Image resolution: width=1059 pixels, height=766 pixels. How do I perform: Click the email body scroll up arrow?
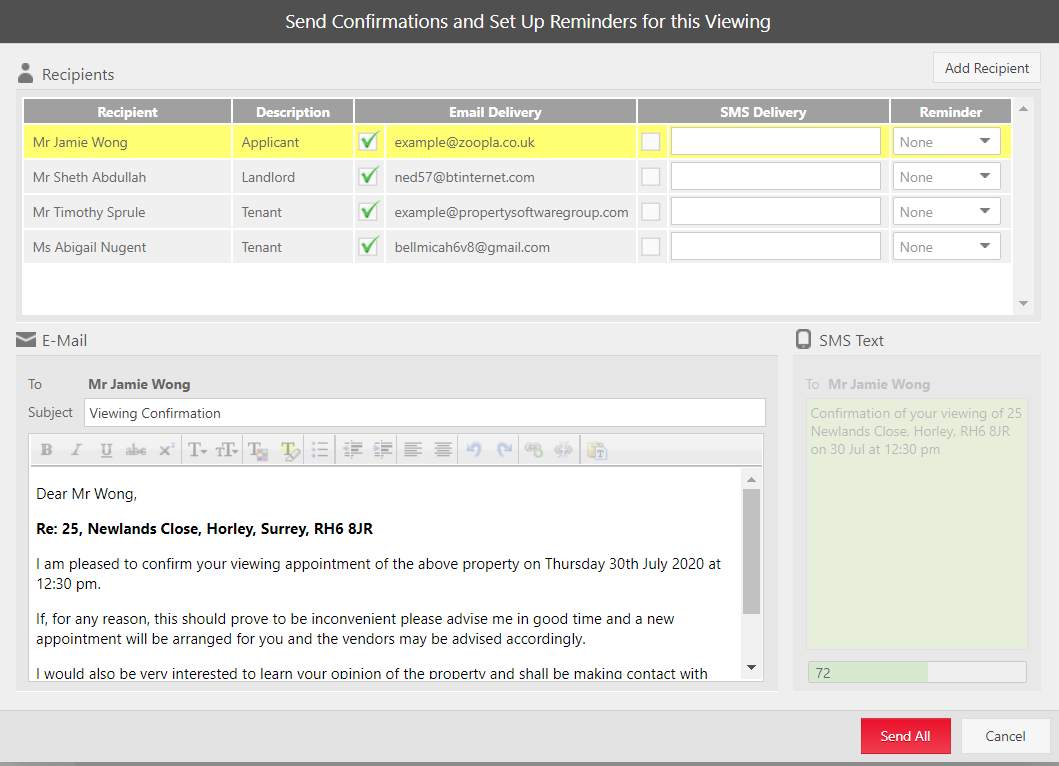pos(752,480)
